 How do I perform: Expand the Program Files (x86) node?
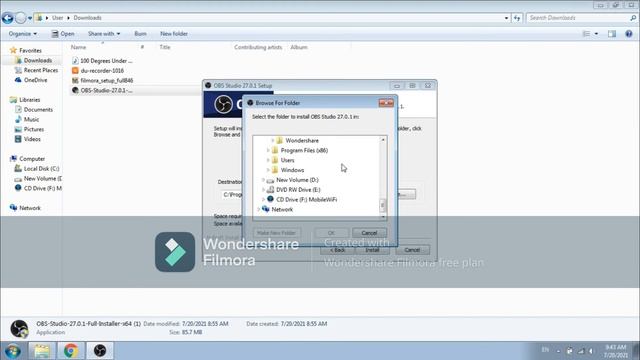[x=268, y=150]
